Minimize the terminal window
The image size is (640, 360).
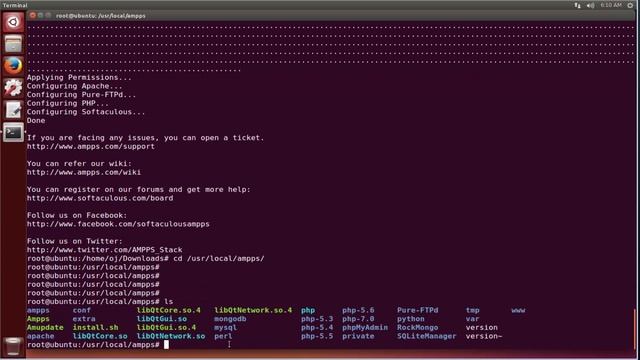[x=40, y=16]
